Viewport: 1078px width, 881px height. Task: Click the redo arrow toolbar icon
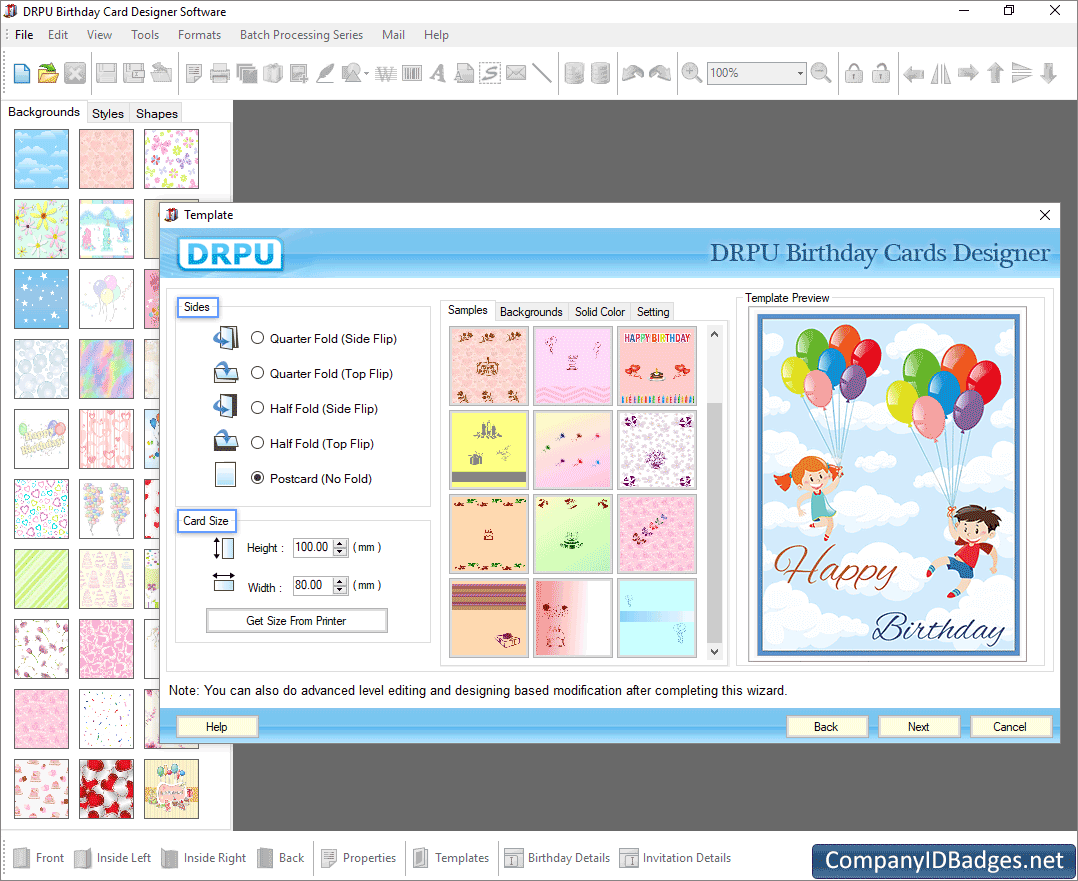coord(660,73)
